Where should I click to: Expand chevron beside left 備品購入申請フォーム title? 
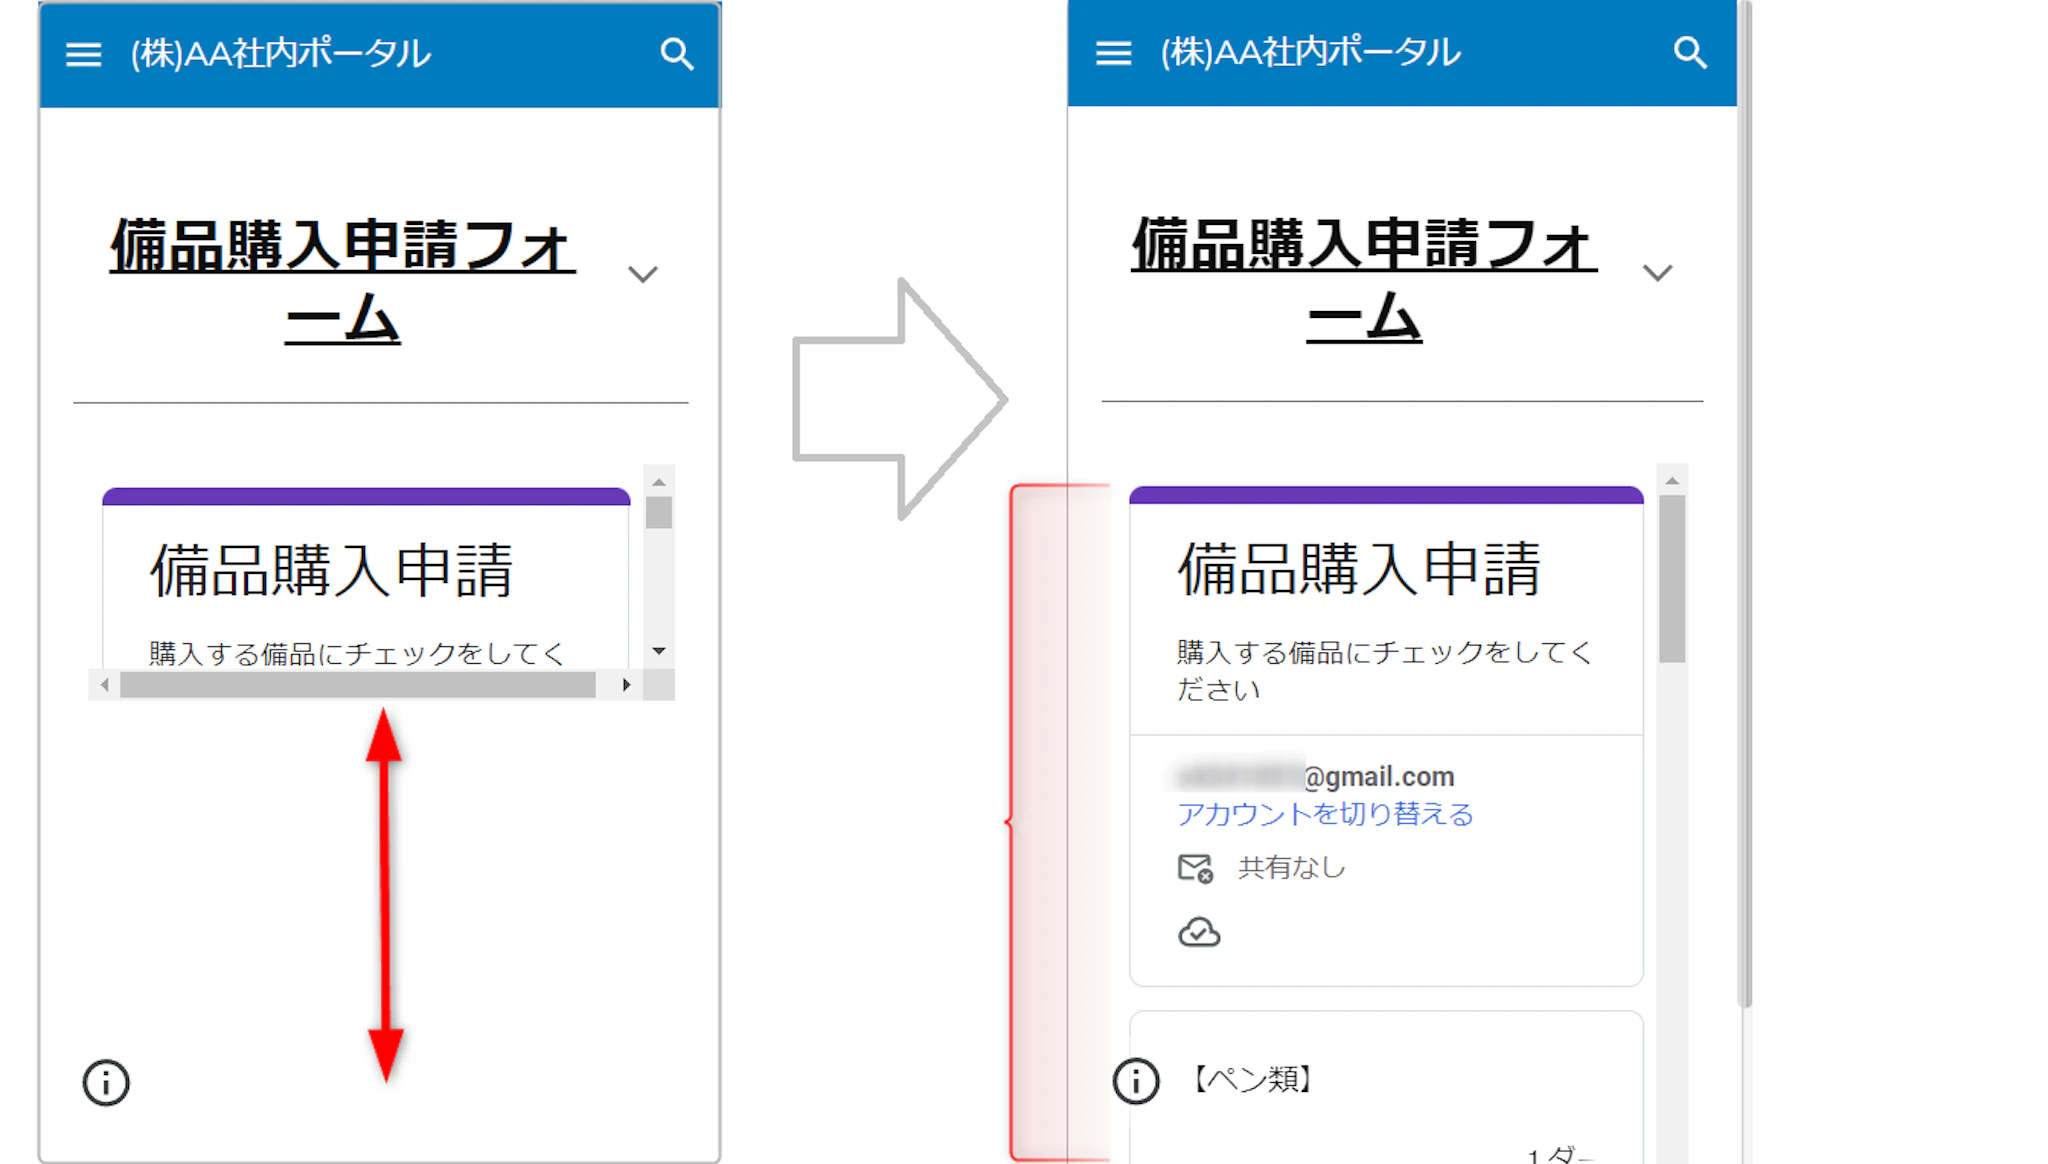(x=643, y=274)
